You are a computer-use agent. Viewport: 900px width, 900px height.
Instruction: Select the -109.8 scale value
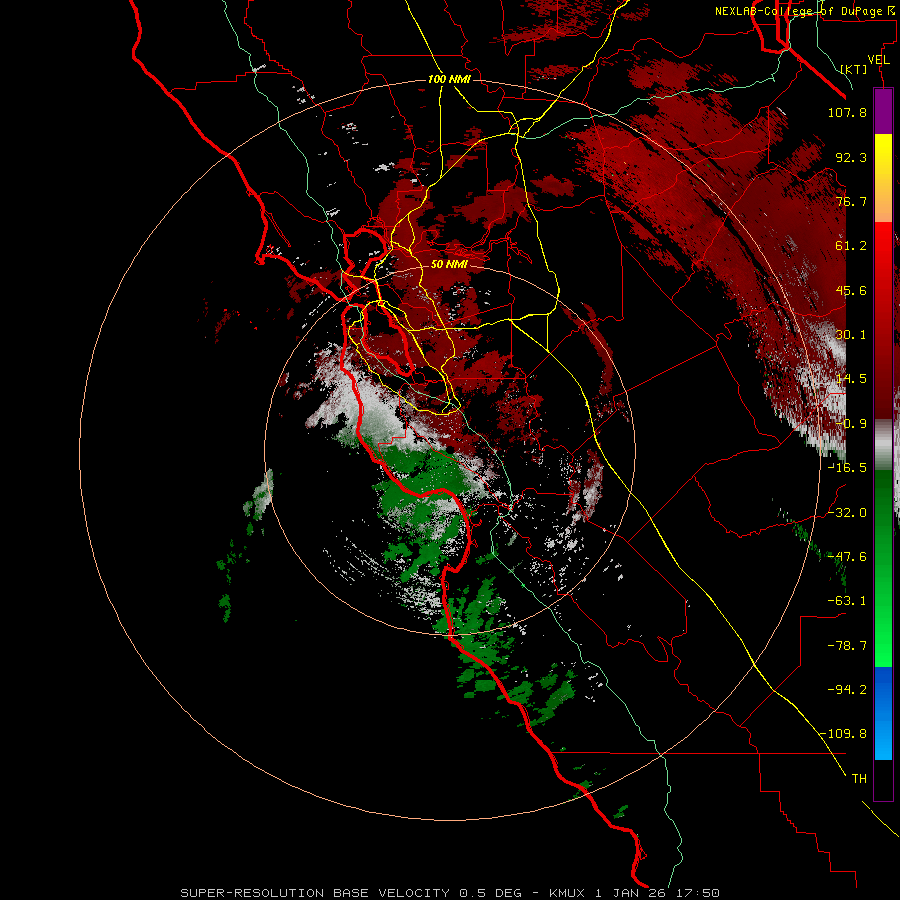coord(843,734)
